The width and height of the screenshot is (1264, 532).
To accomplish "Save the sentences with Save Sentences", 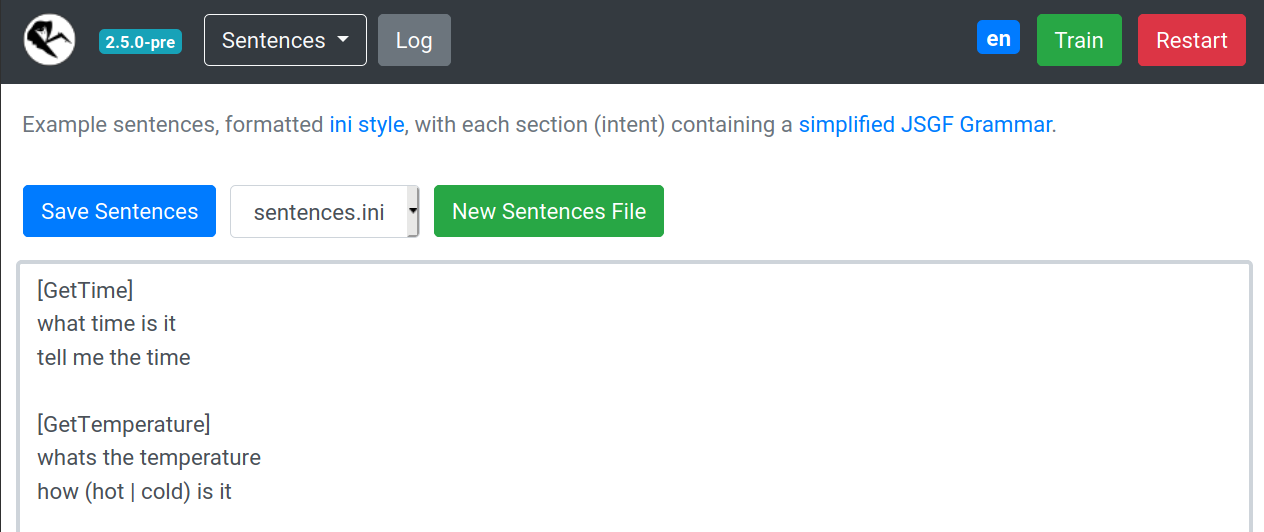I will coord(119,211).
